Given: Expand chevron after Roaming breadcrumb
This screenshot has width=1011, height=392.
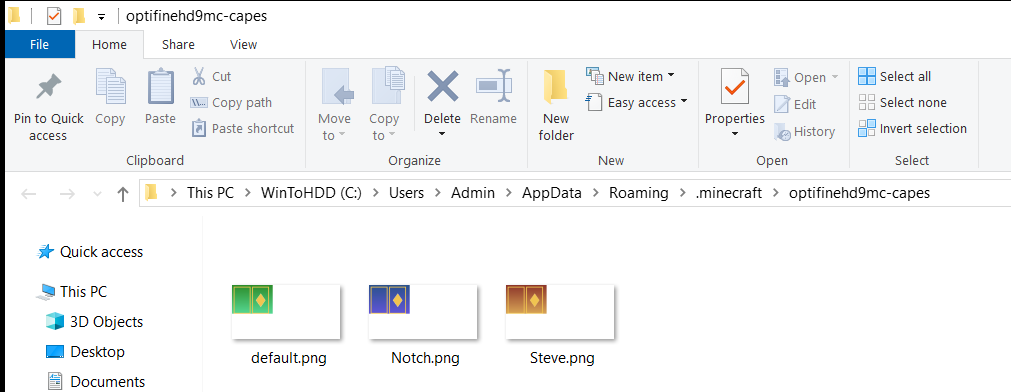Looking at the screenshot, I should click(682, 193).
